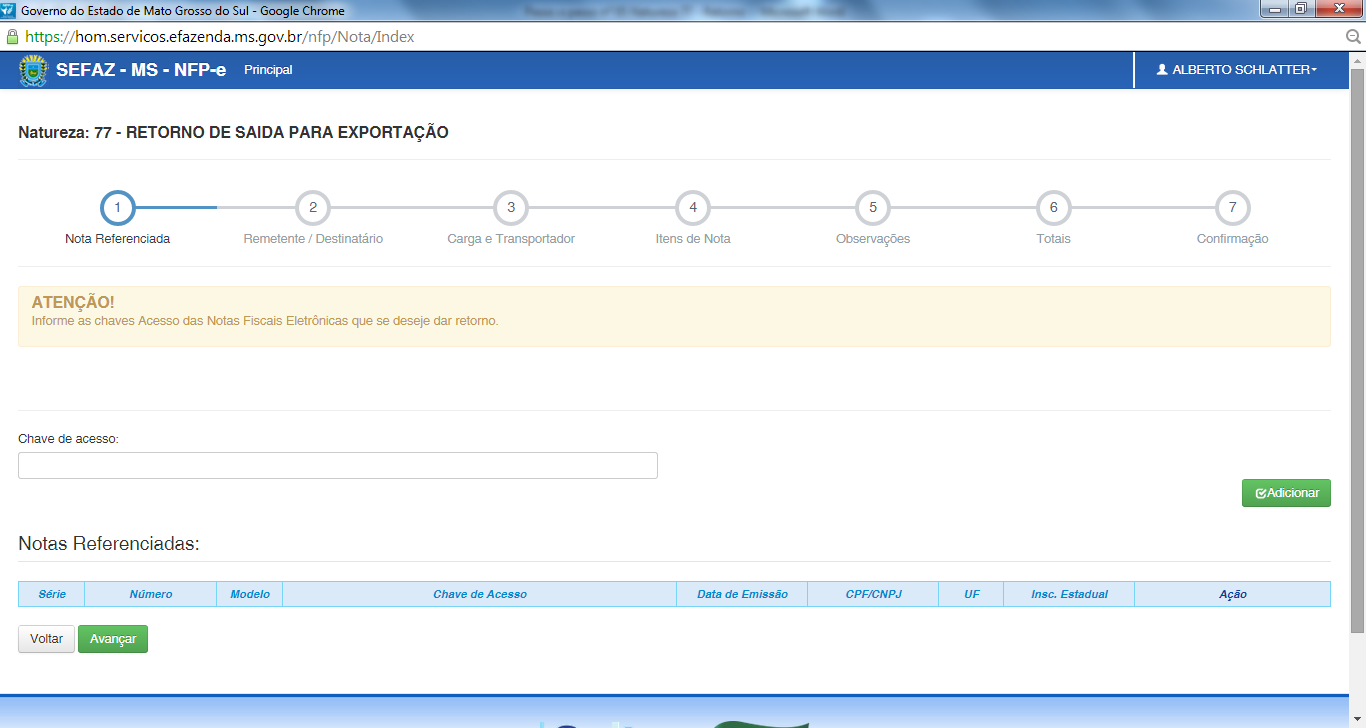Click the ATENÇÃO! alert heading
The image size is (1366, 728).
[73, 302]
